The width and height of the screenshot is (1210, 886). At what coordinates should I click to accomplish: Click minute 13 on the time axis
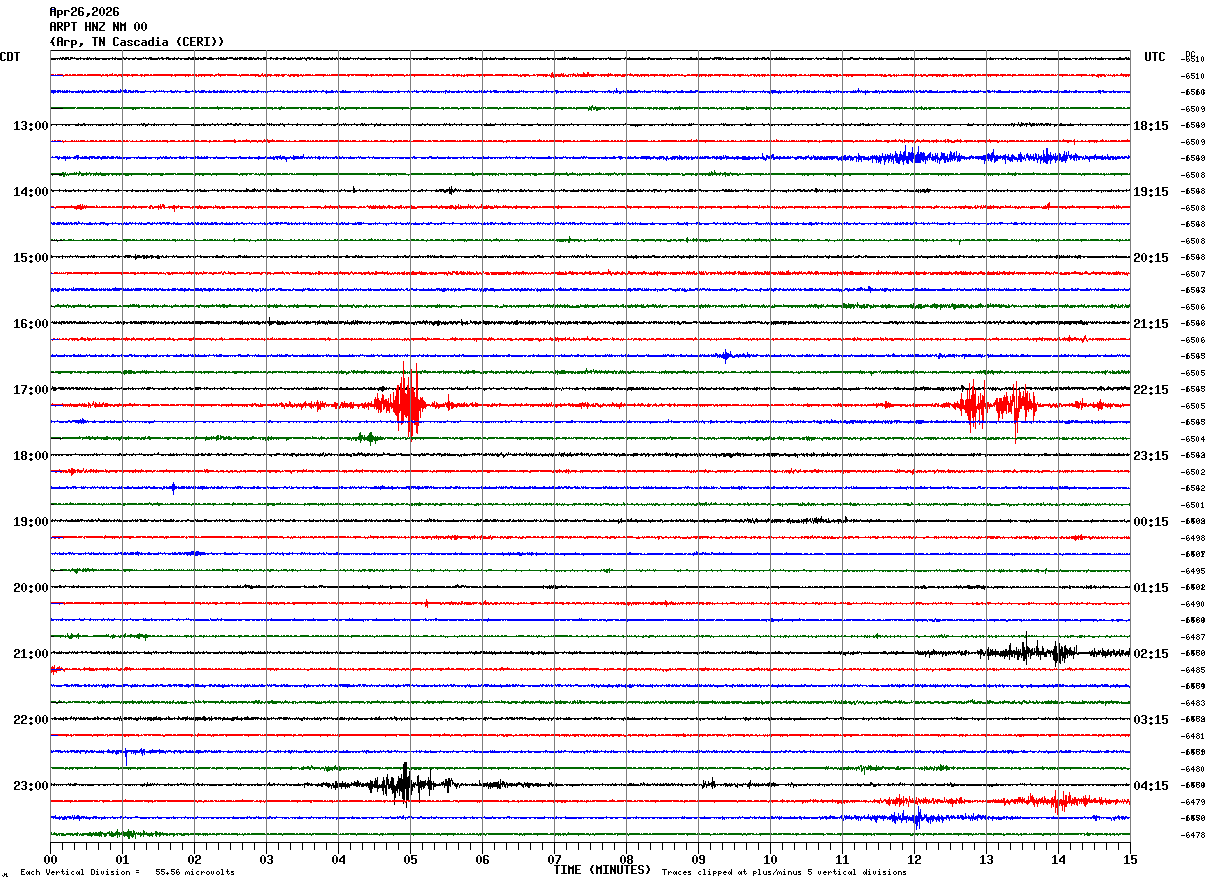pyautogui.click(x=987, y=860)
